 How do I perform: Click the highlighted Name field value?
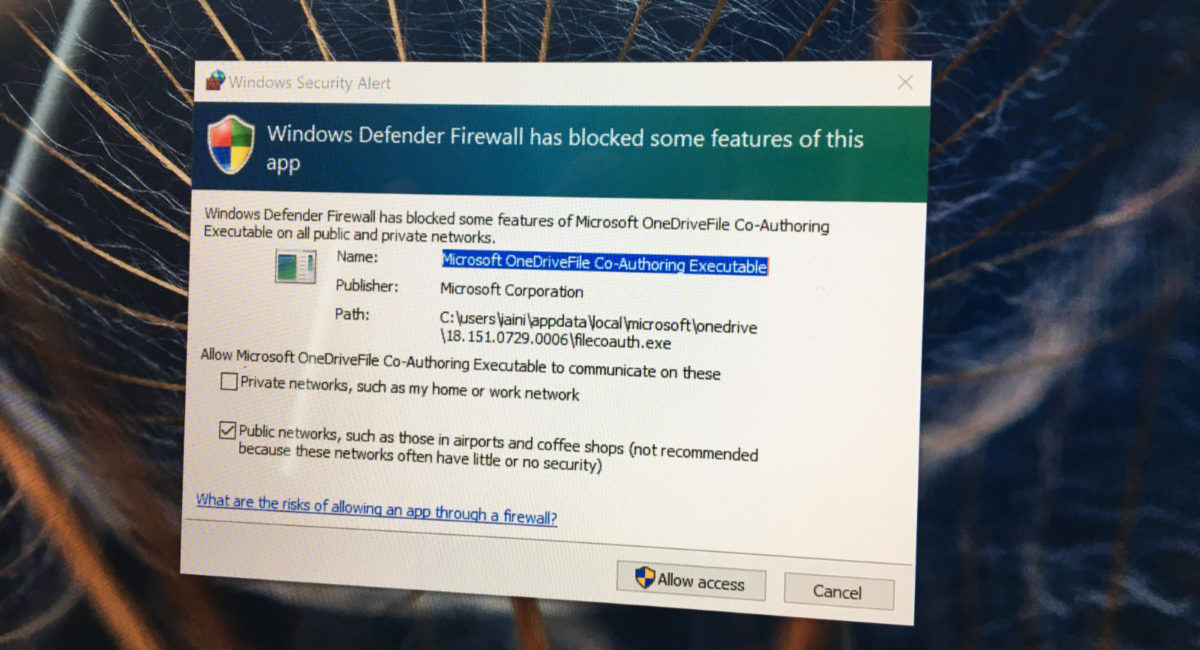605,263
